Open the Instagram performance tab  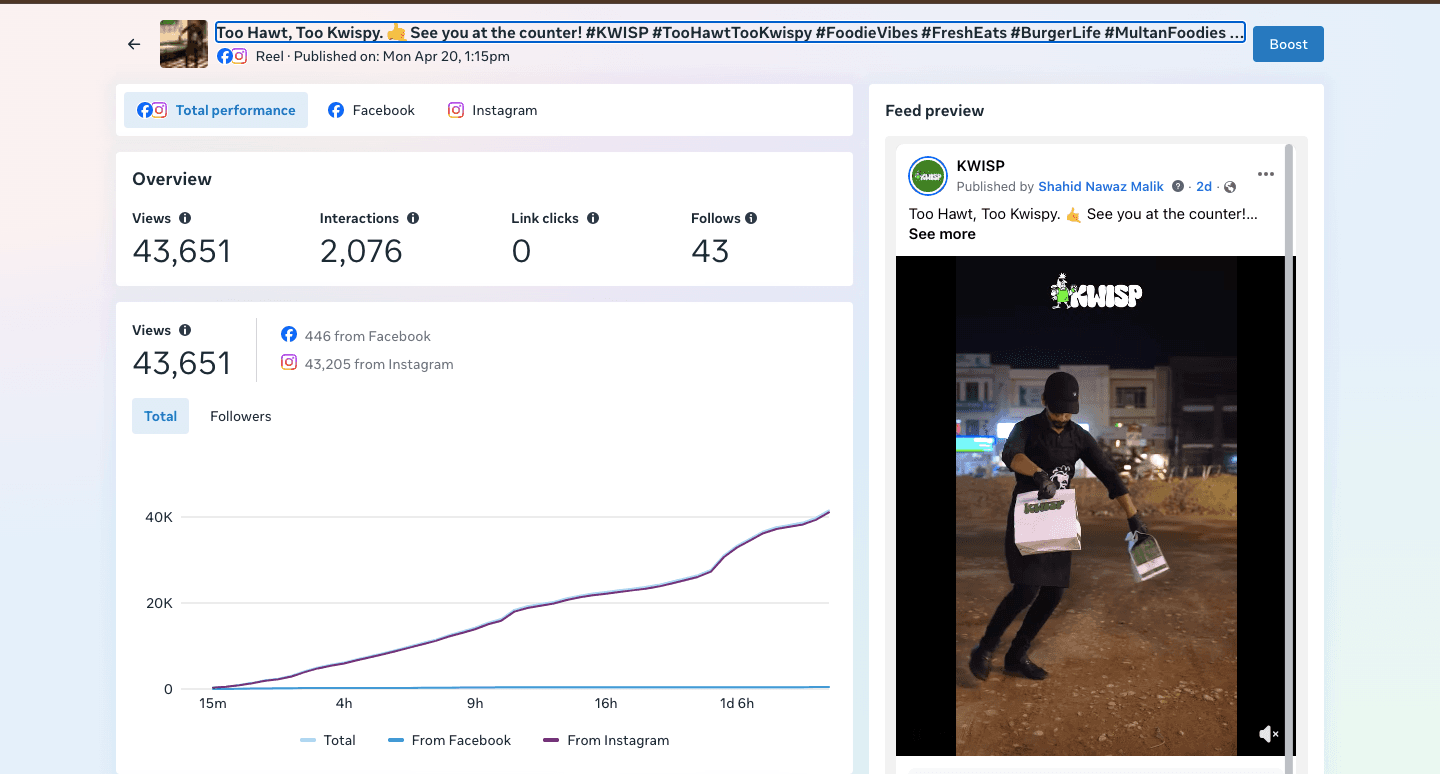pyautogui.click(x=492, y=110)
